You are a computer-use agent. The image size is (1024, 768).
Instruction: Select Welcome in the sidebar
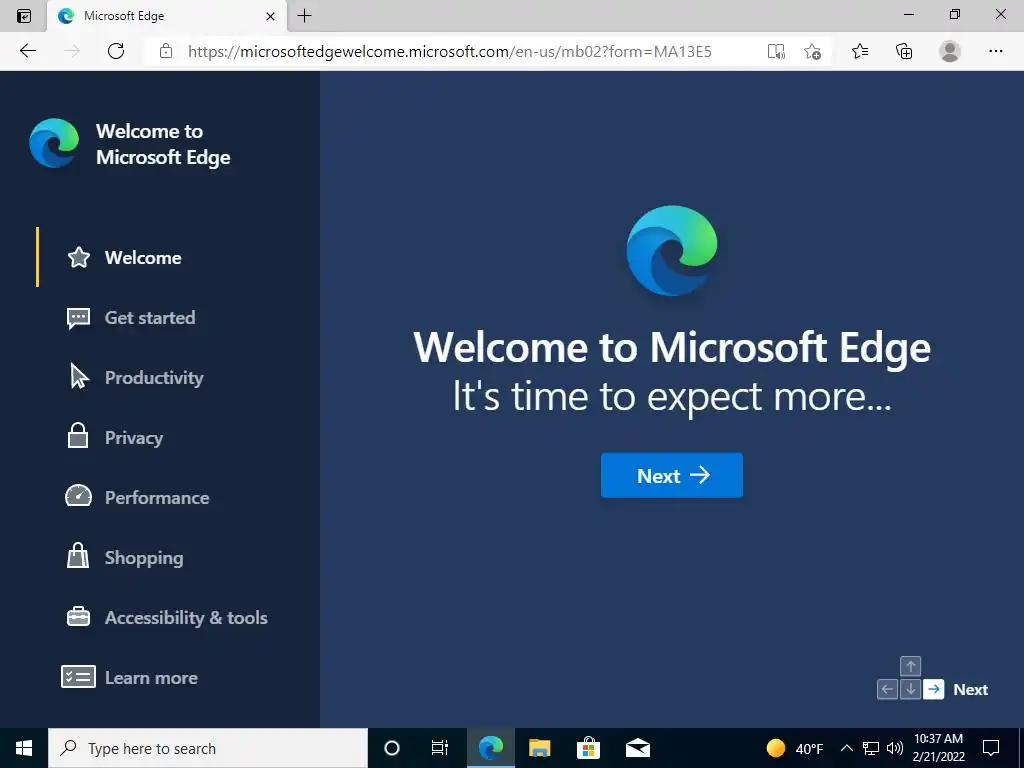coord(143,258)
